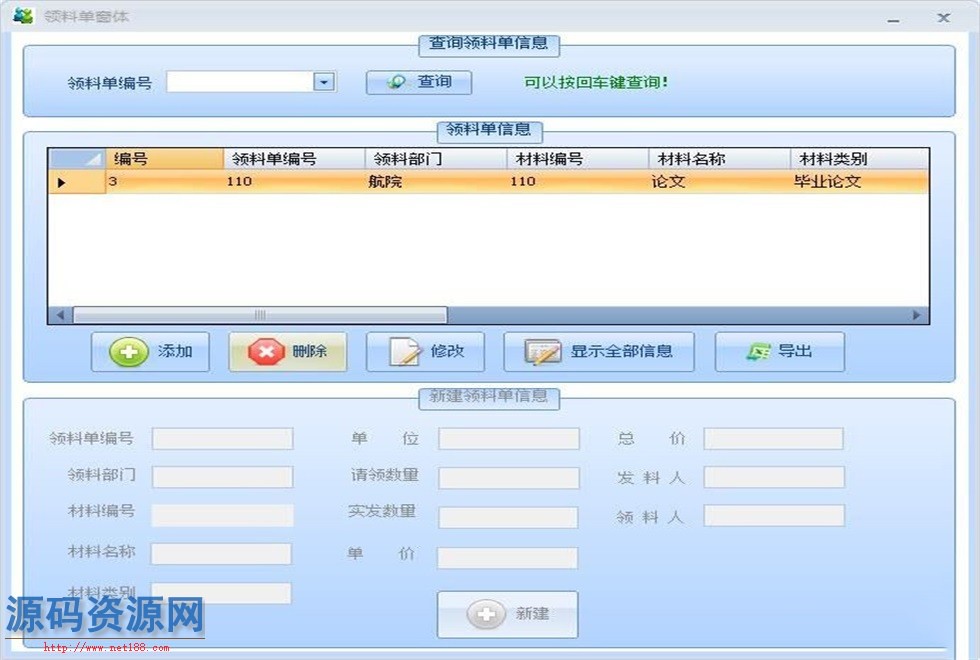The image size is (980, 660).
Task: Sort by 领料单编号 column header
Action: pos(292,159)
